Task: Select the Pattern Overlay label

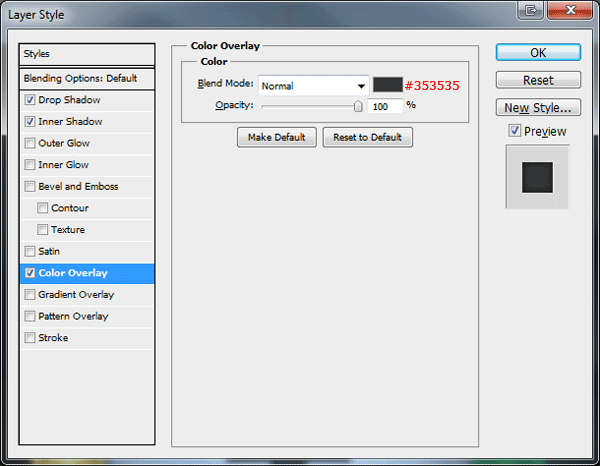Action: point(73,316)
